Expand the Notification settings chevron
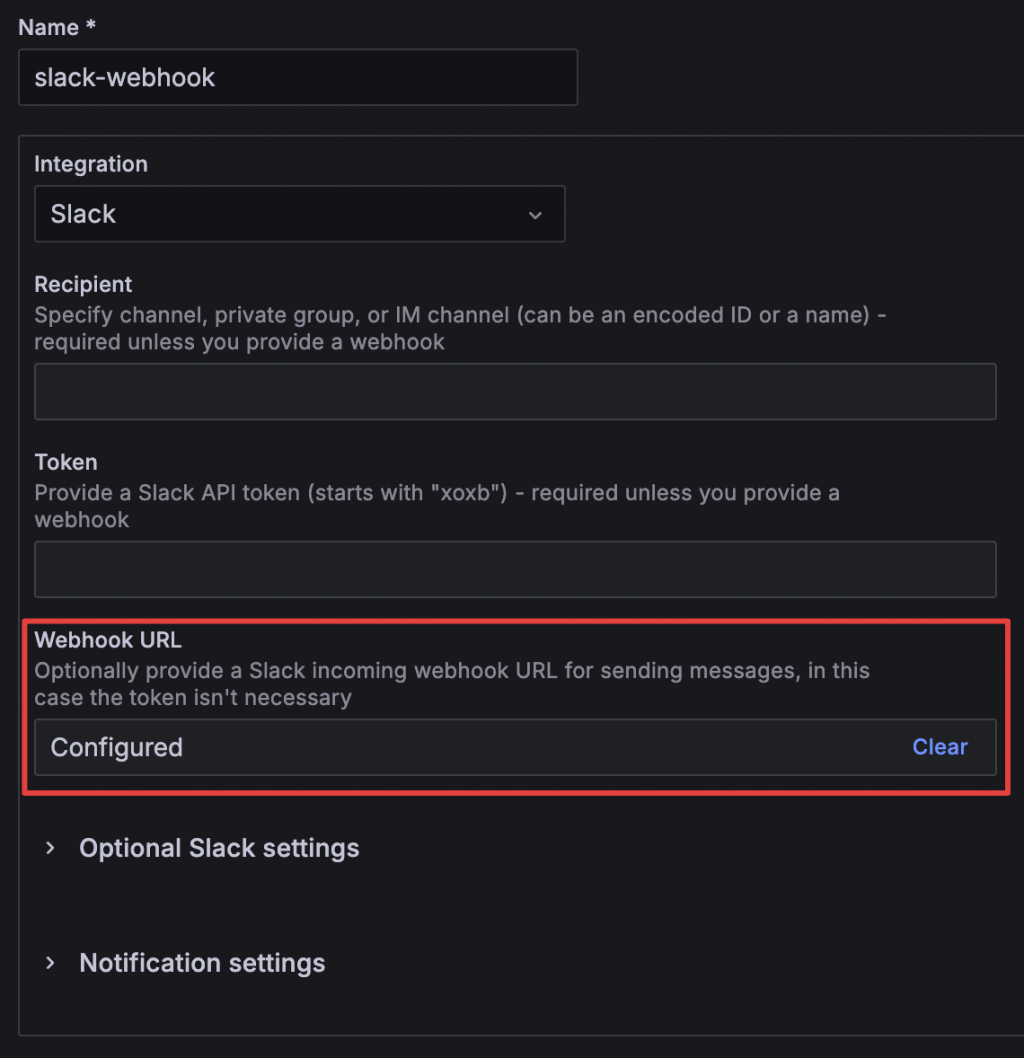Screen dimensions: 1024x1058 coord(50,964)
